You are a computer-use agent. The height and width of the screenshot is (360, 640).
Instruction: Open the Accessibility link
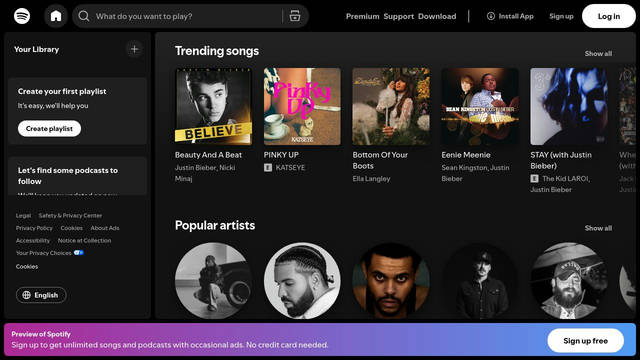pos(33,240)
